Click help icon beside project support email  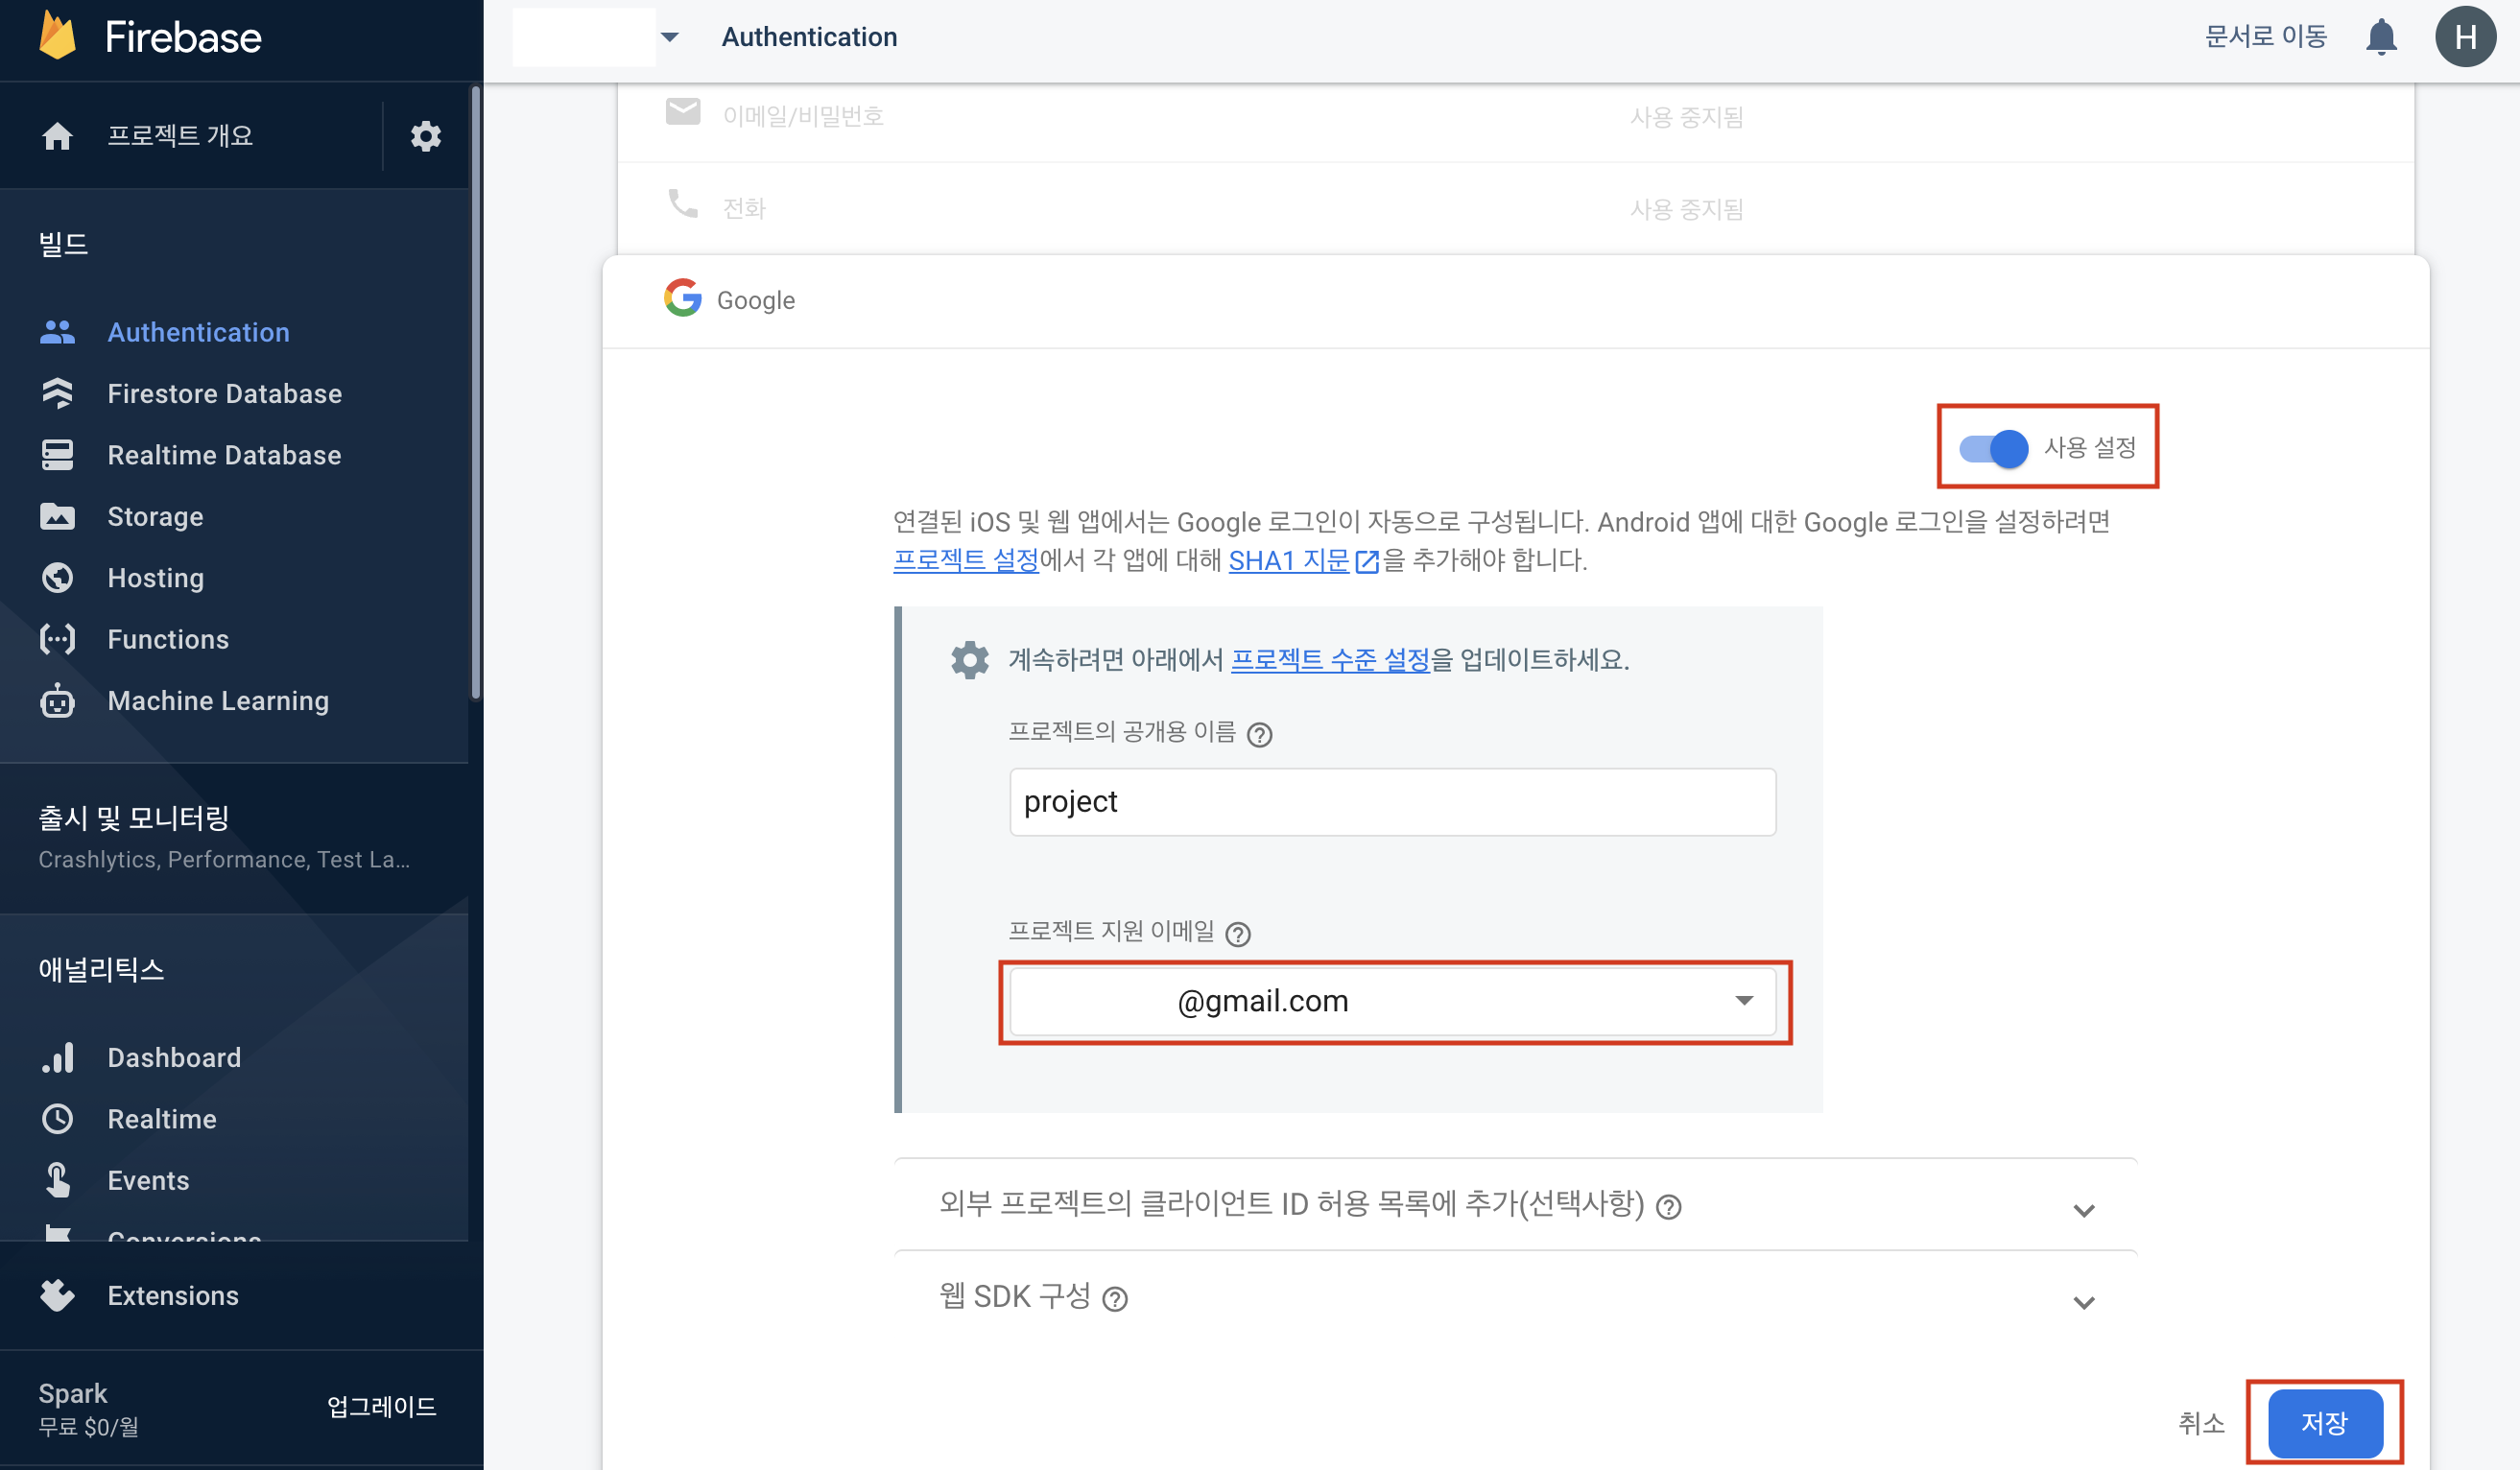pyautogui.click(x=1237, y=934)
